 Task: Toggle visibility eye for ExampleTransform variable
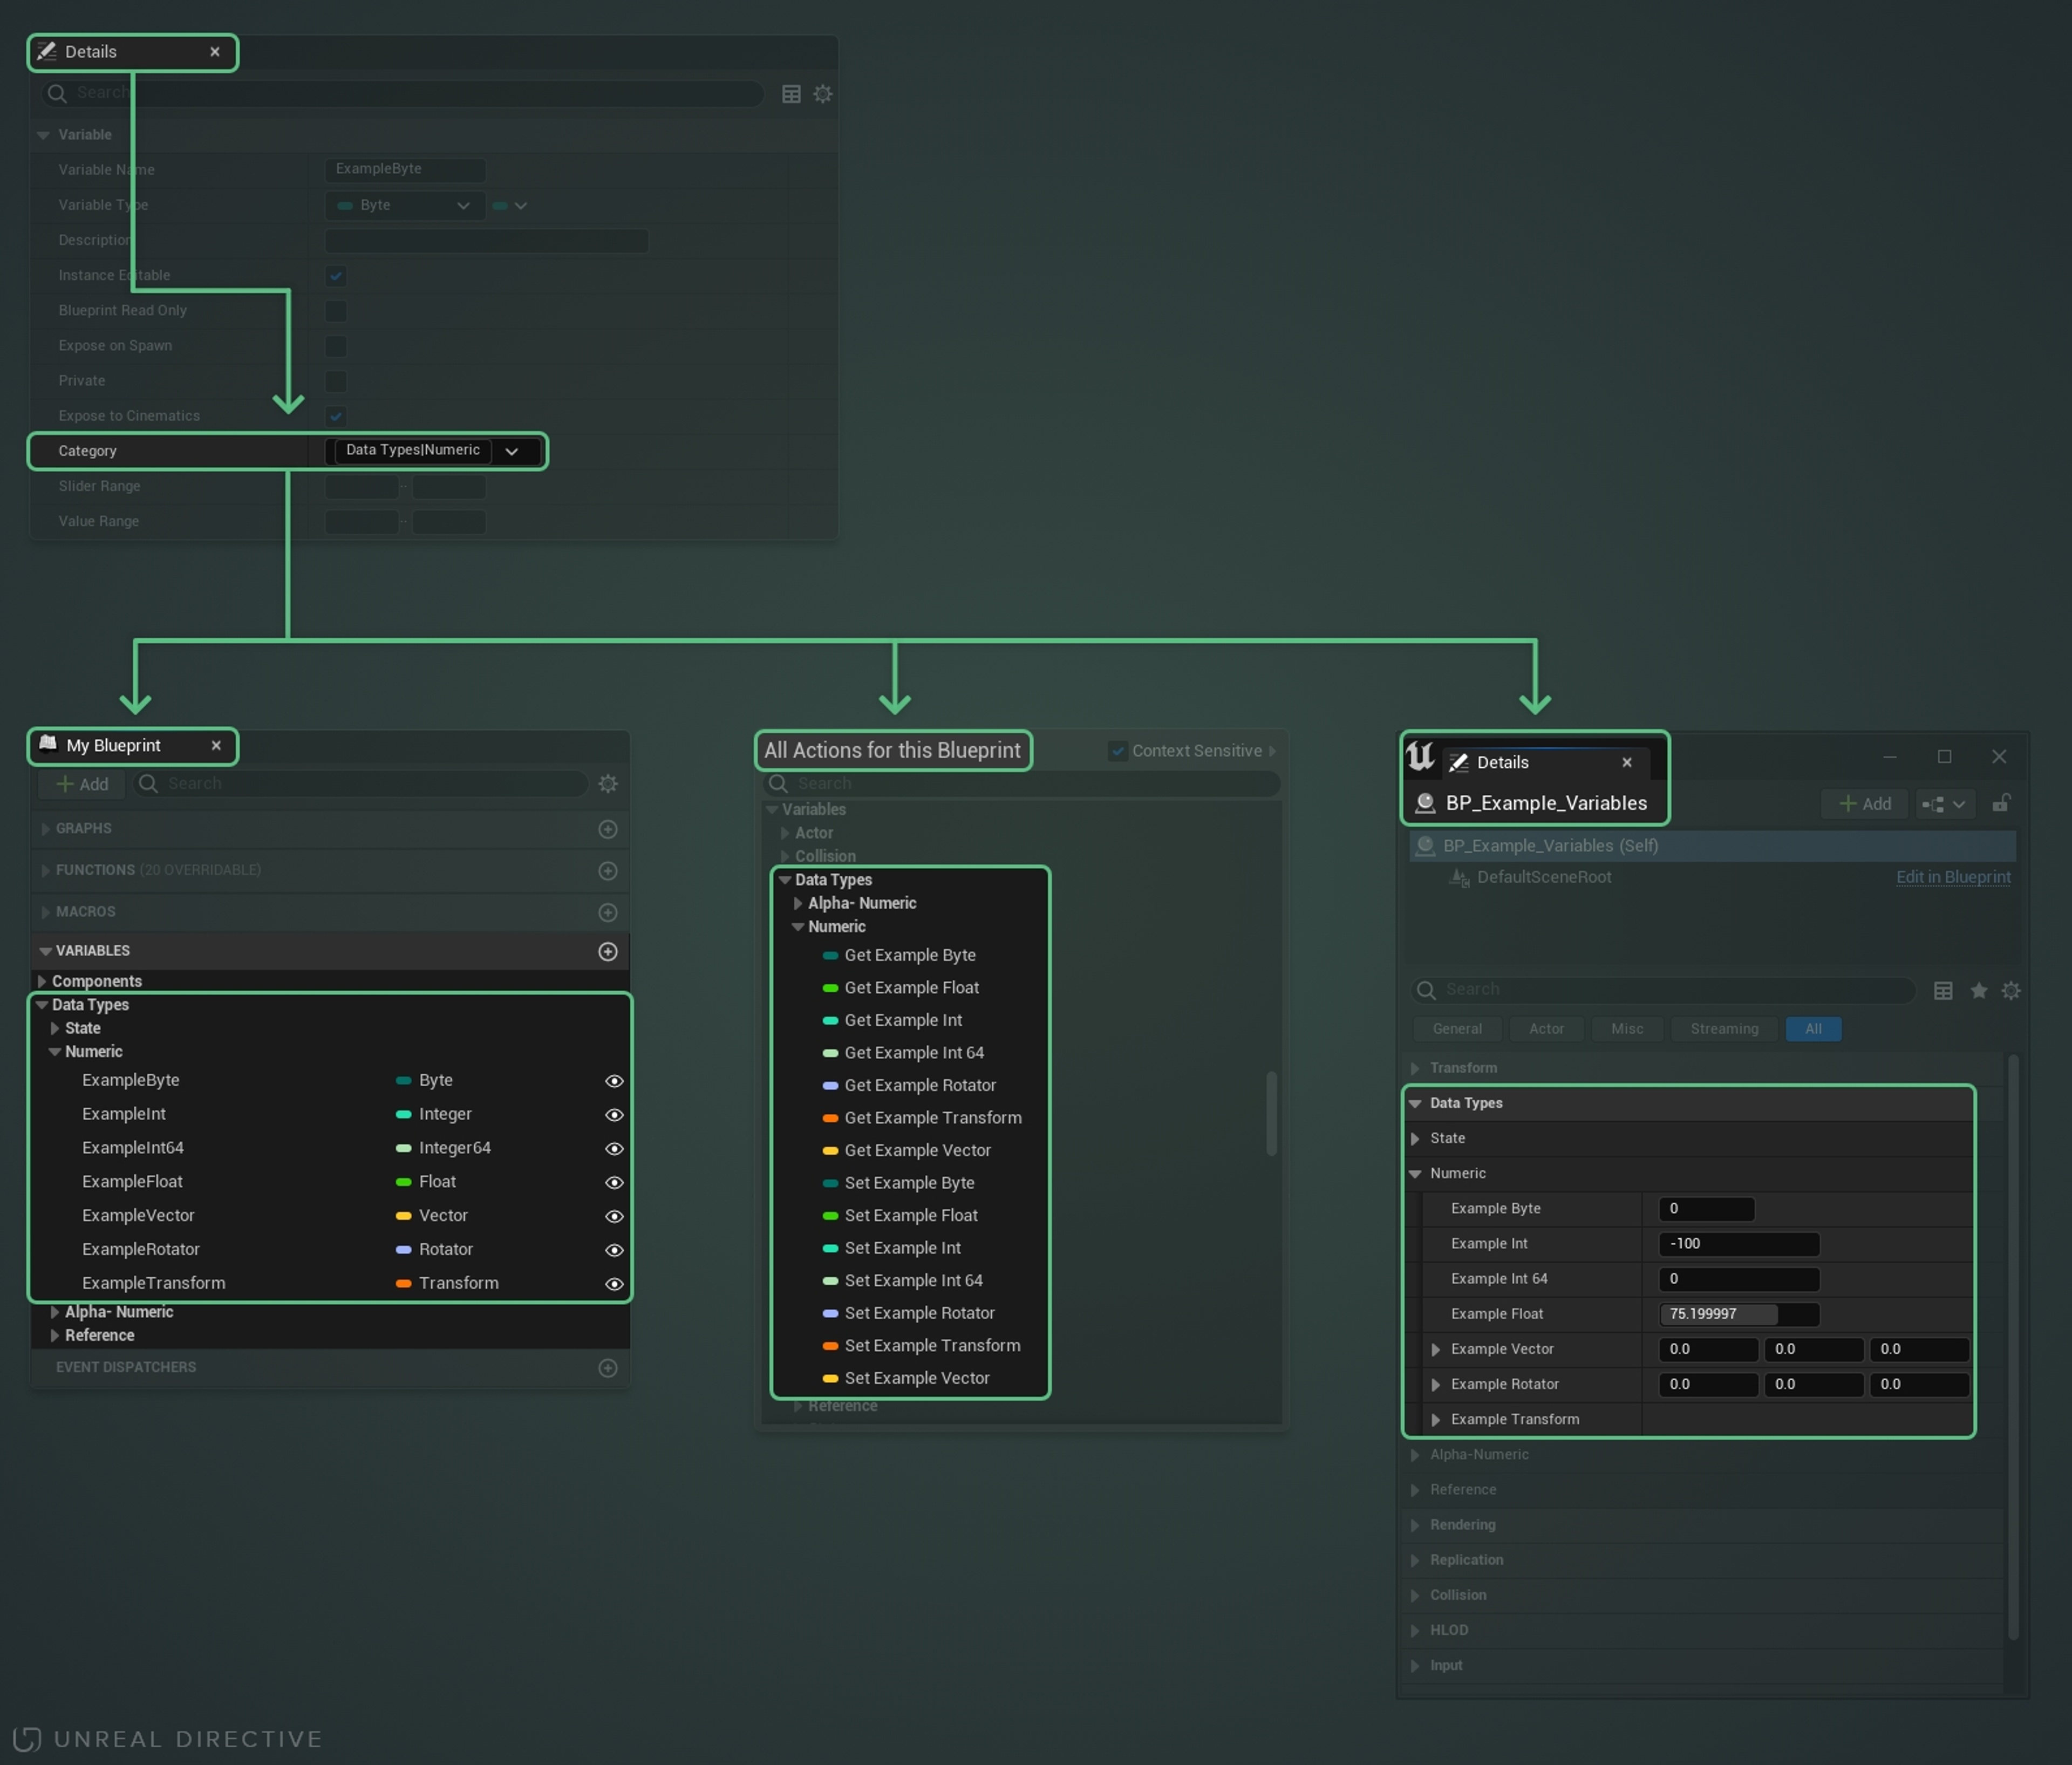click(614, 1284)
